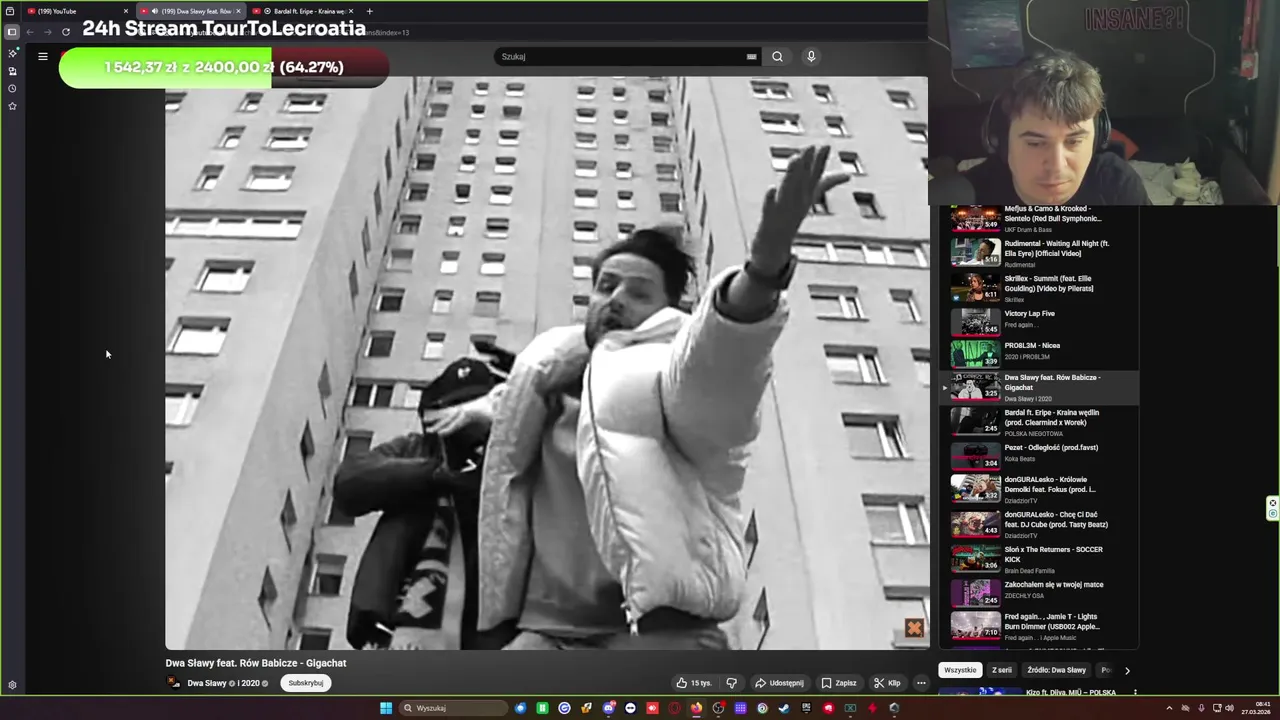Open options menu for Kizo video
The image size is (1280, 720).
pyautogui.click(x=1135, y=692)
